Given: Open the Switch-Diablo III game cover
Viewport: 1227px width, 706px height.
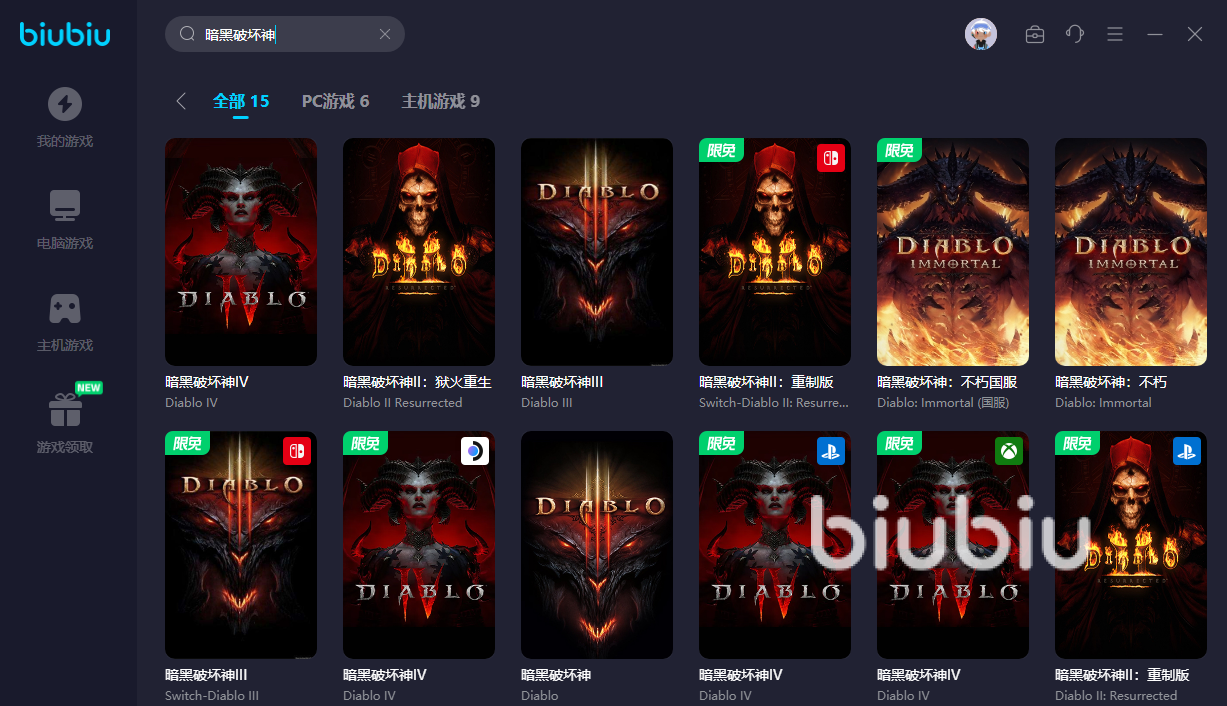Looking at the screenshot, I should (241, 544).
